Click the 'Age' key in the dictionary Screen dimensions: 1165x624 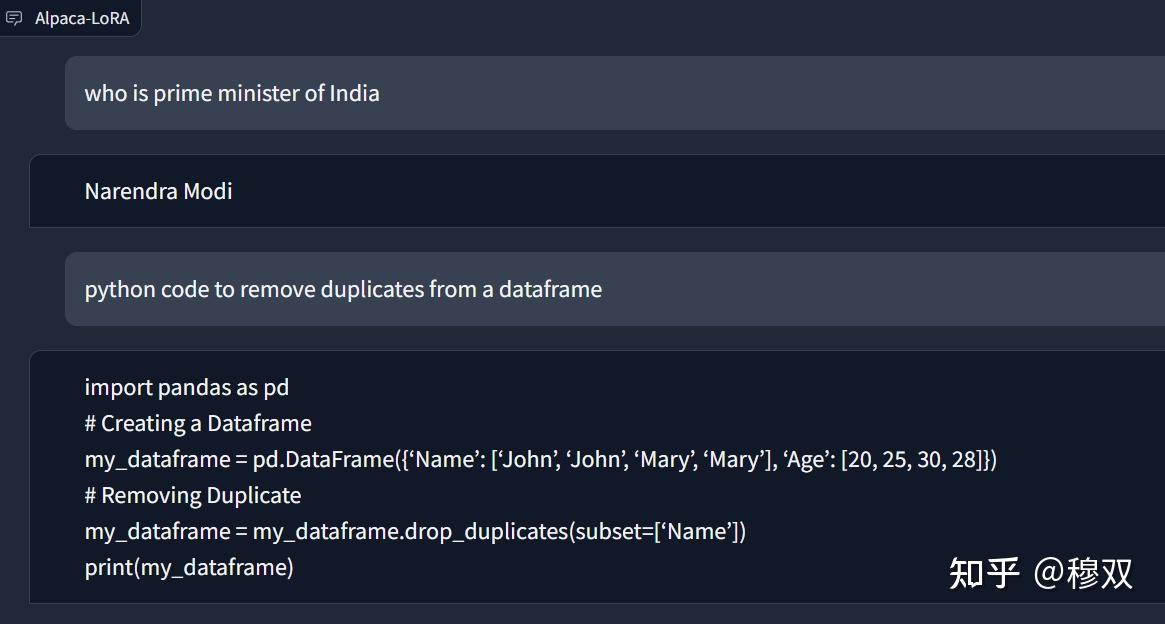[804, 460]
